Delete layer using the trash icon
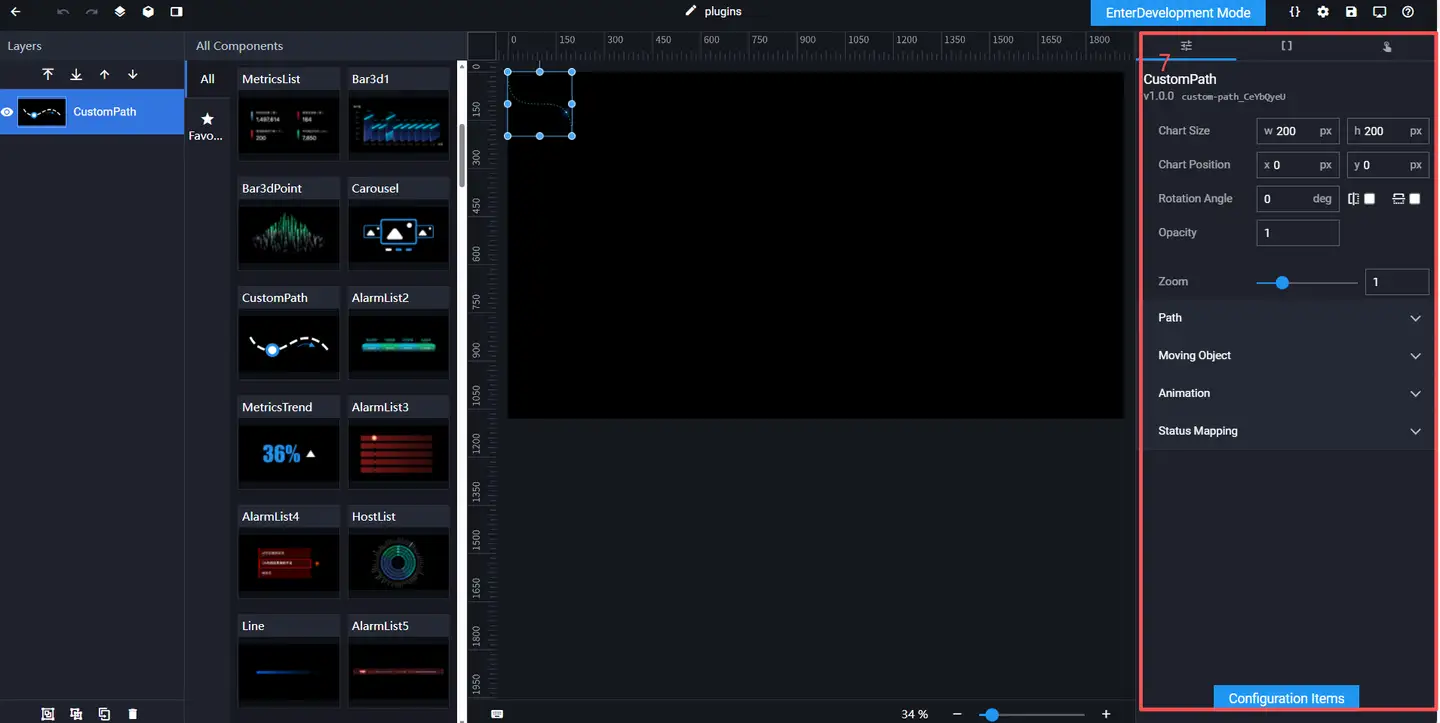 coord(133,714)
